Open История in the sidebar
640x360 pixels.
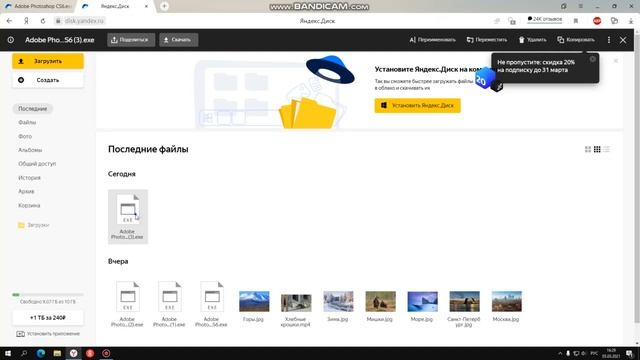pyautogui.click(x=29, y=178)
